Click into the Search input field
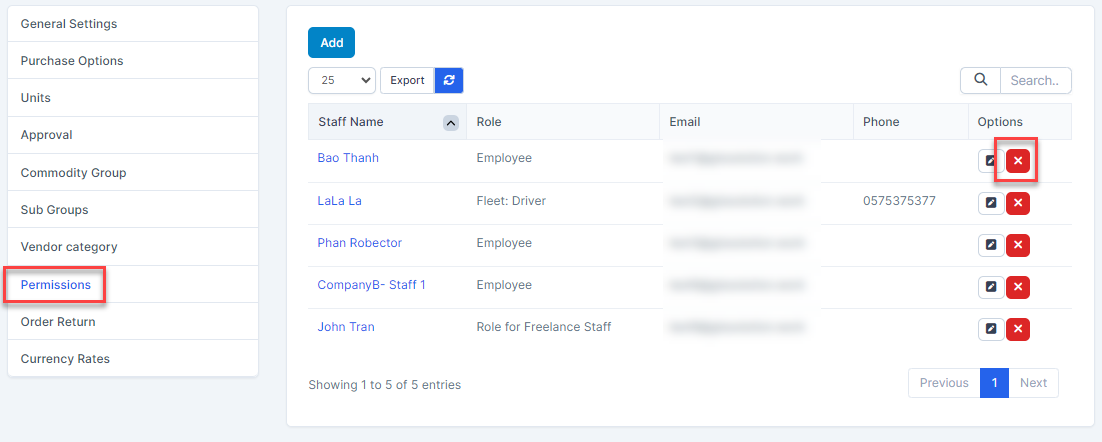The height and width of the screenshot is (442, 1102). coord(1035,80)
